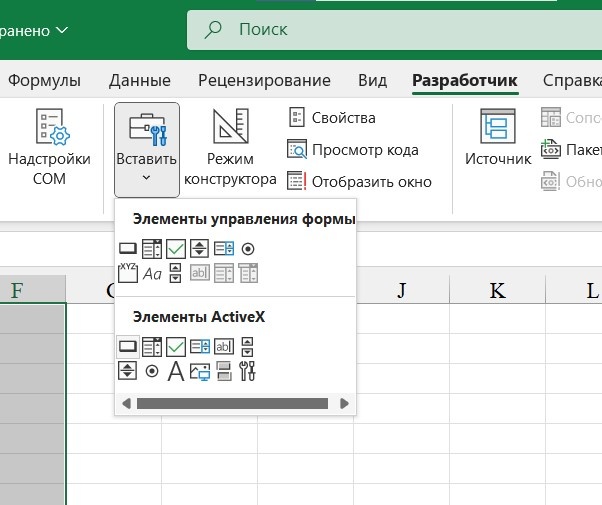Image resolution: width=602 pixels, height=505 pixels.
Task: Open the Вид tab
Action: (372, 81)
